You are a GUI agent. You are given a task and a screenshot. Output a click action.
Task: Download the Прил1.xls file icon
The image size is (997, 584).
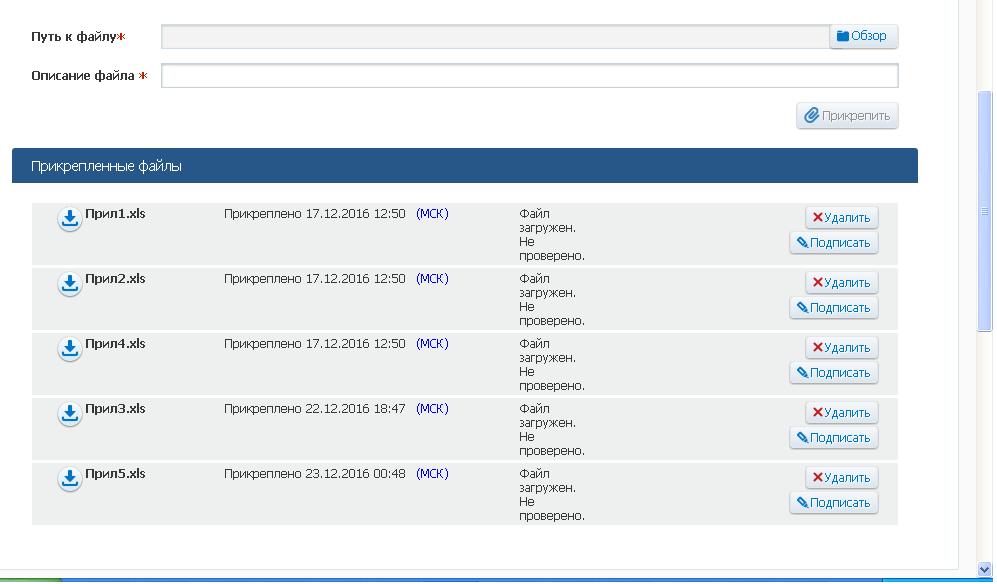69,220
